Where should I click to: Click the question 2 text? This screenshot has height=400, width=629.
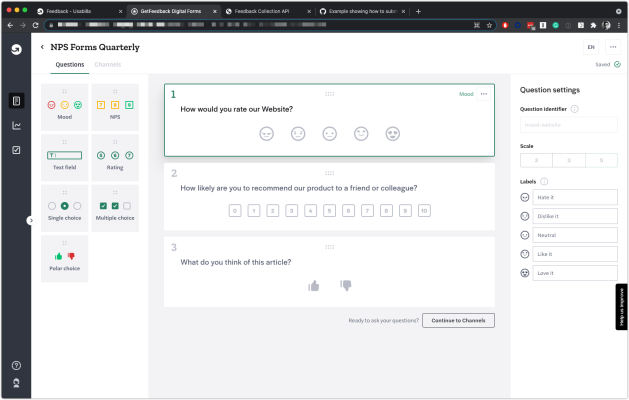tap(299, 188)
